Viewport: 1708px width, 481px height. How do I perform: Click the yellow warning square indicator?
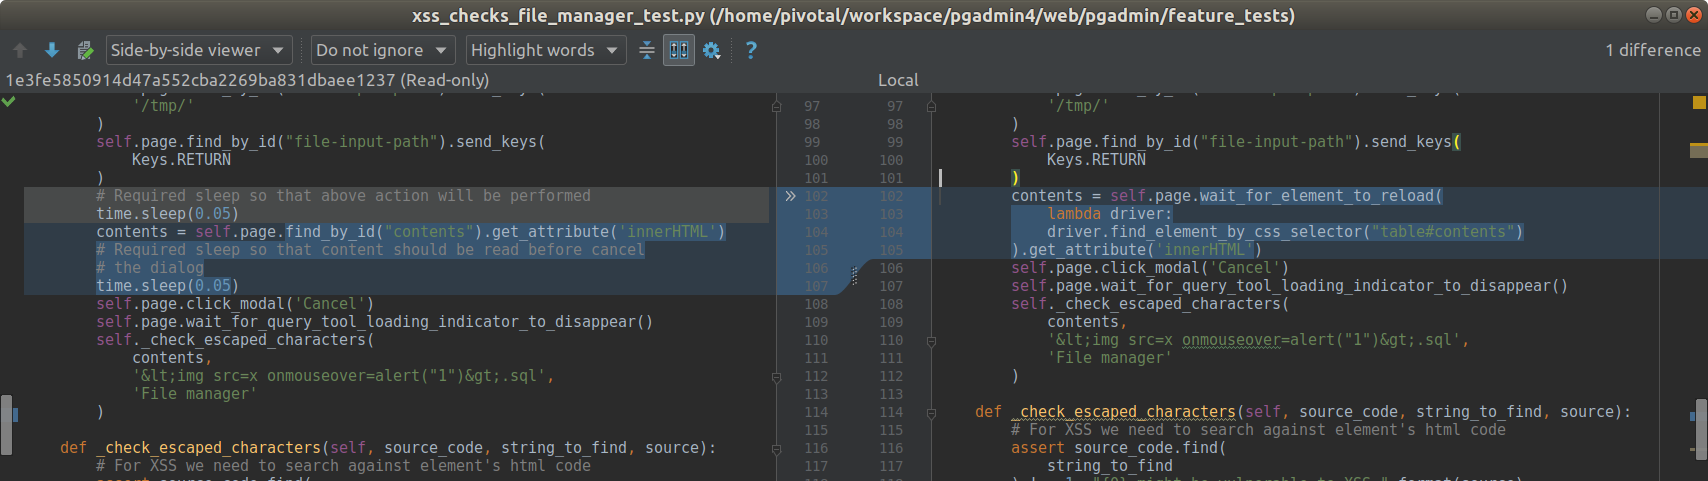(1698, 103)
